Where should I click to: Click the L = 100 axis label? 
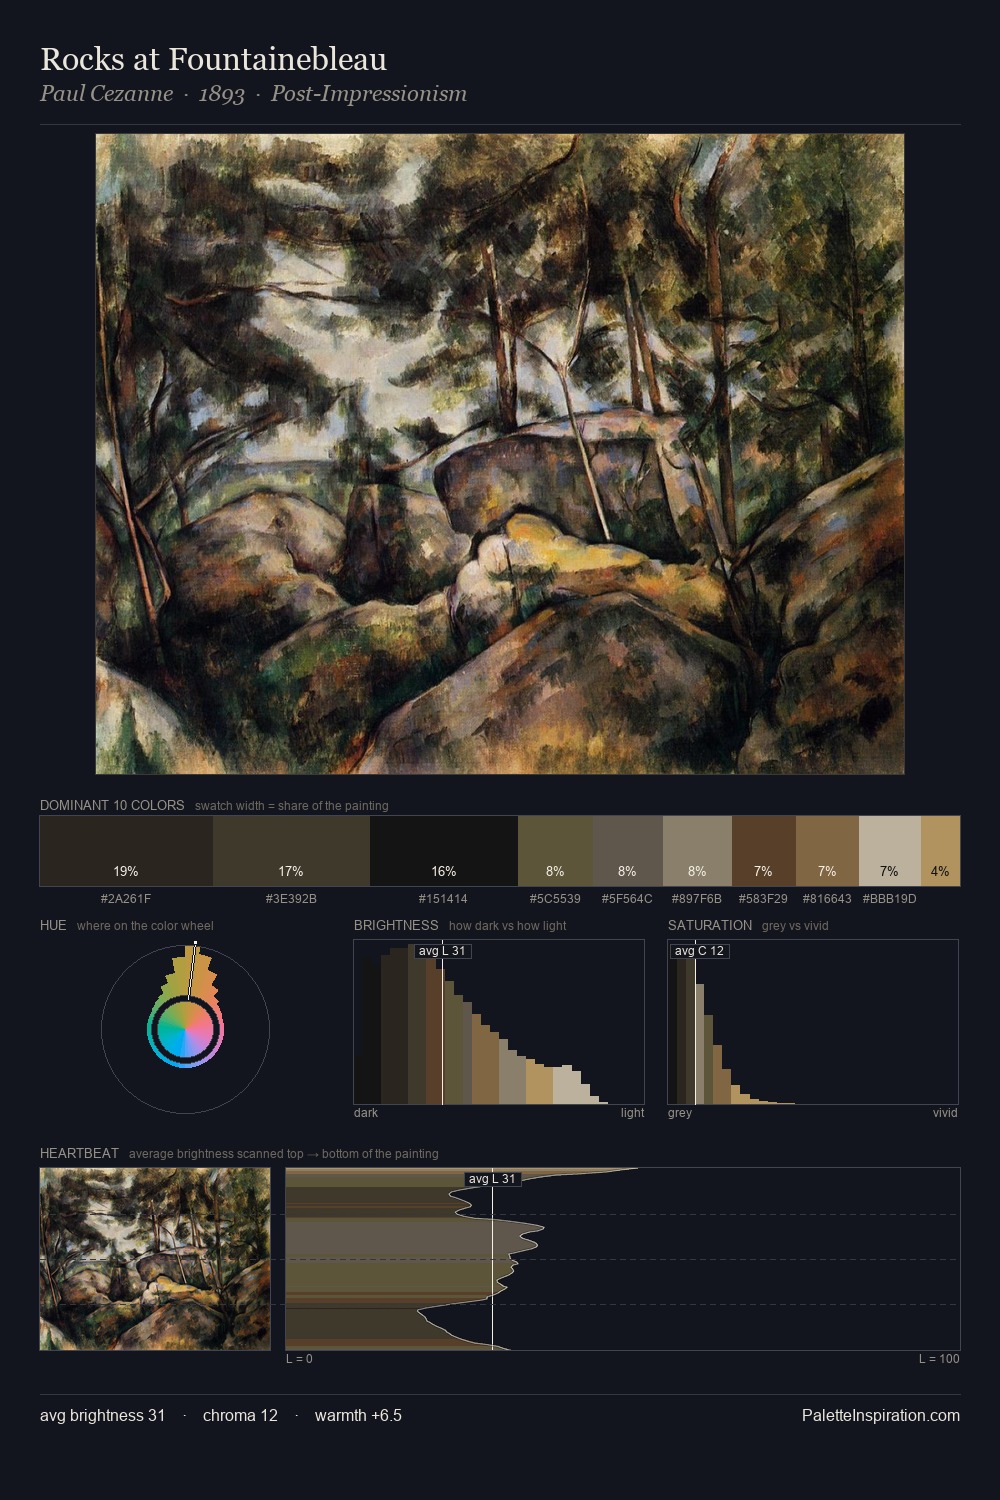point(939,1359)
